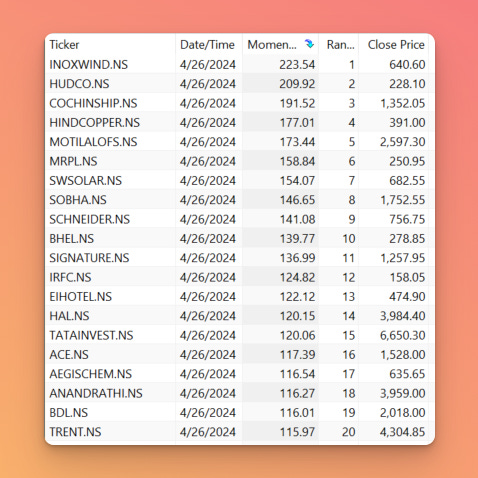Click momentum value 139.77
This screenshot has width=478, height=478.
[297, 238]
